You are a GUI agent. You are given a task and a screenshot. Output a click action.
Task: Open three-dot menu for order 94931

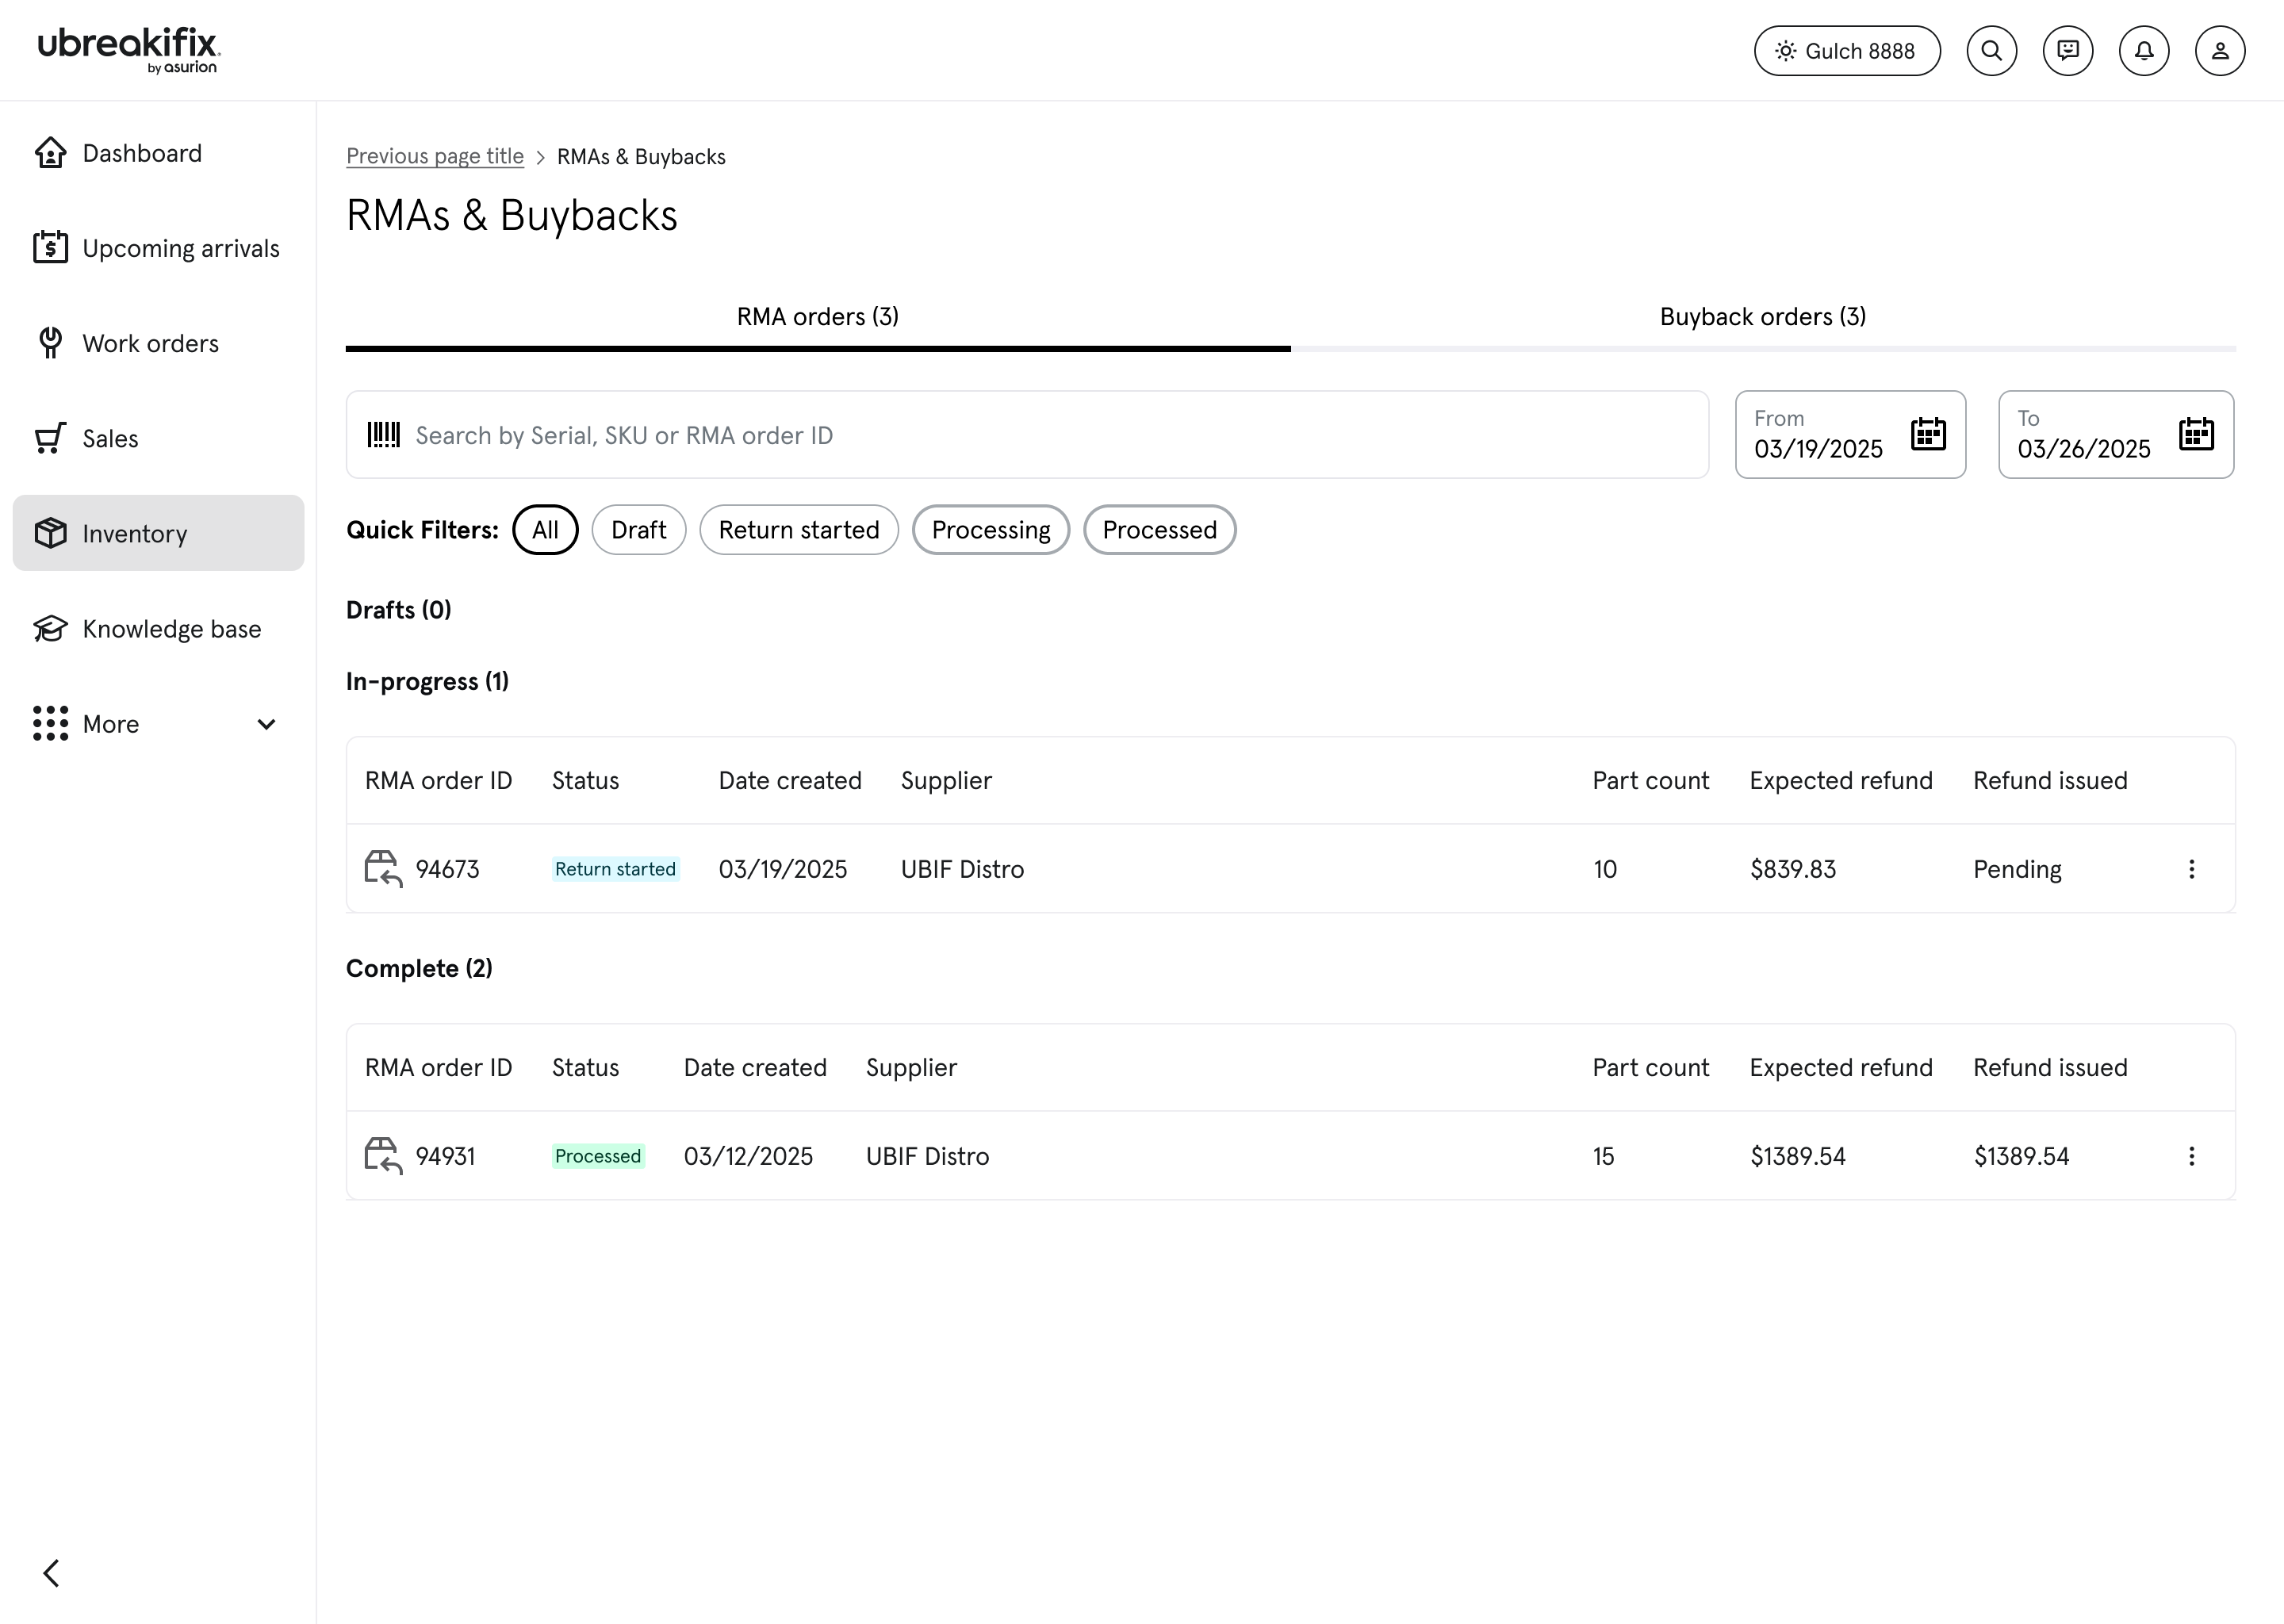[x=2191, y=1156]
